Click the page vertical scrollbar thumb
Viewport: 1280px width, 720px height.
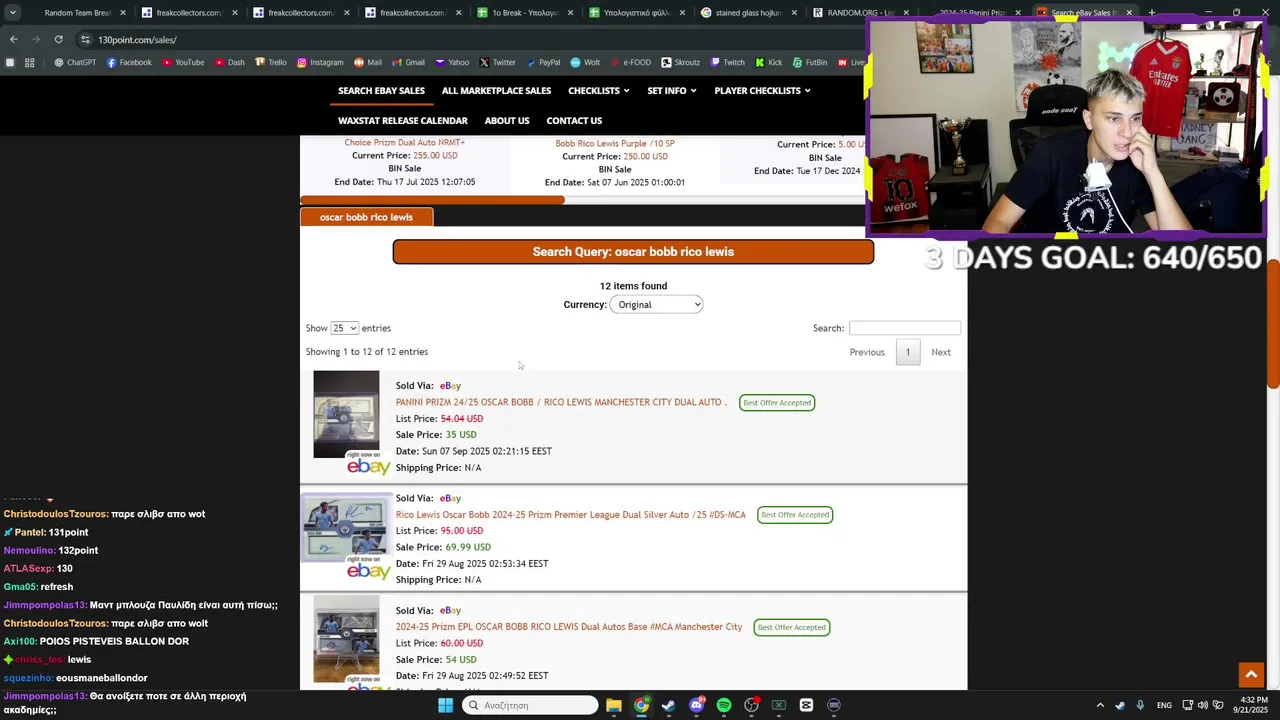[x=1272, y=324]
